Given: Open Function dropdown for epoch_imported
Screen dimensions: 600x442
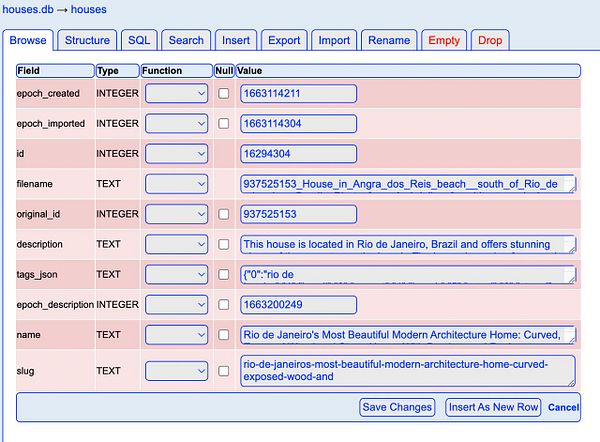Looking at the screenshot, I should click(176, 124).
